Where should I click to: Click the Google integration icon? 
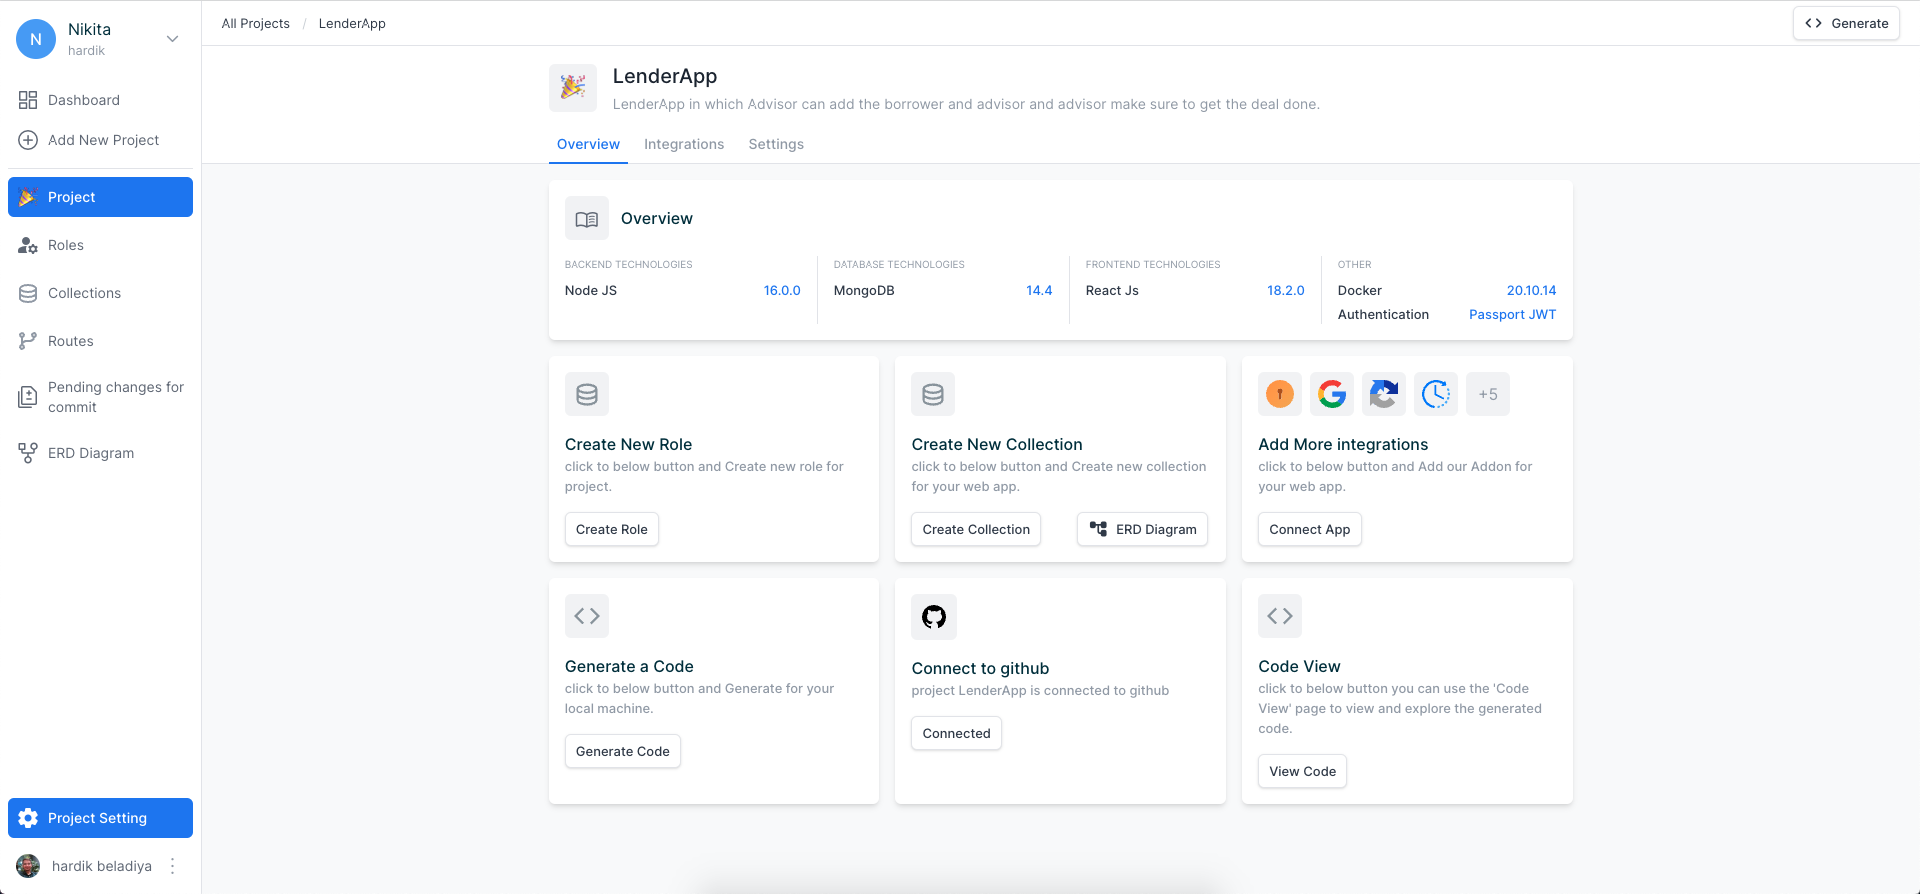coord(1332,394)
